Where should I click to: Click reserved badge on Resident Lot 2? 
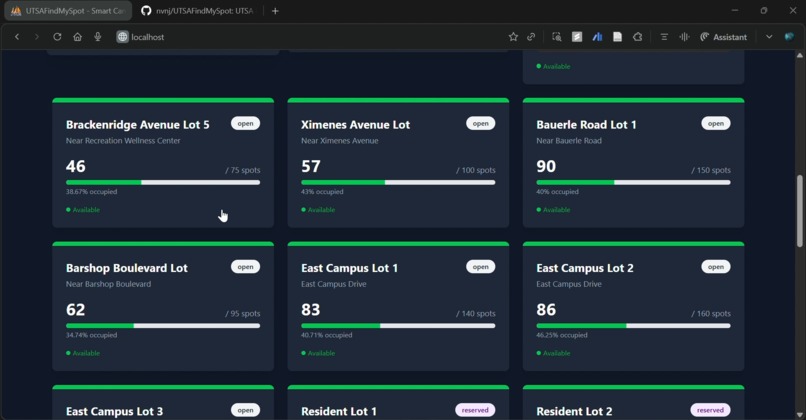710,410
